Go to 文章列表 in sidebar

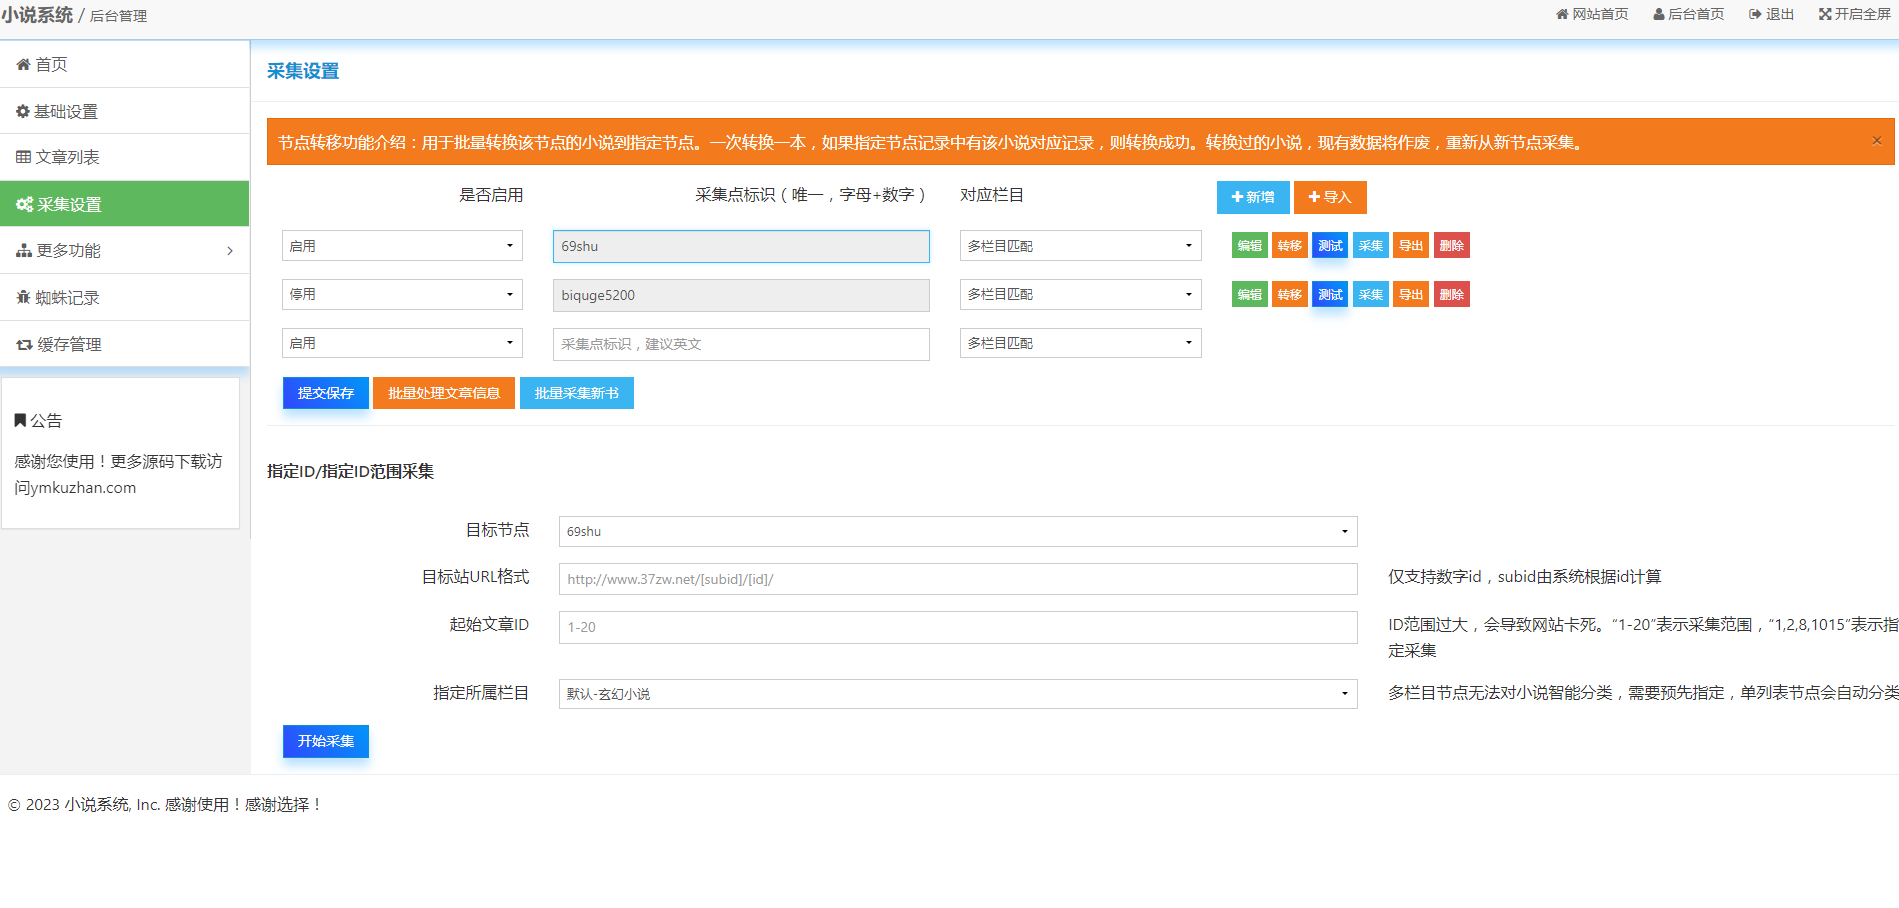click(124, 157)
